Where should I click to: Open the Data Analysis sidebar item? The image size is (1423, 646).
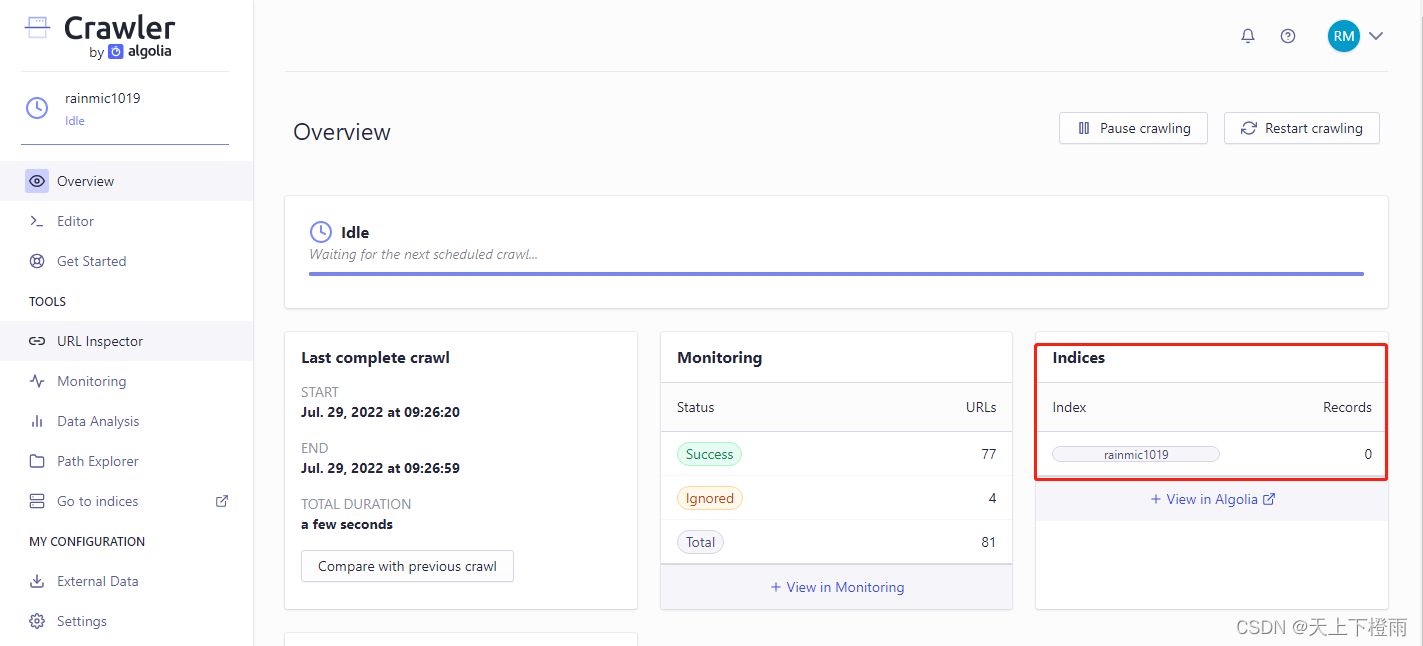click(126, 421)
